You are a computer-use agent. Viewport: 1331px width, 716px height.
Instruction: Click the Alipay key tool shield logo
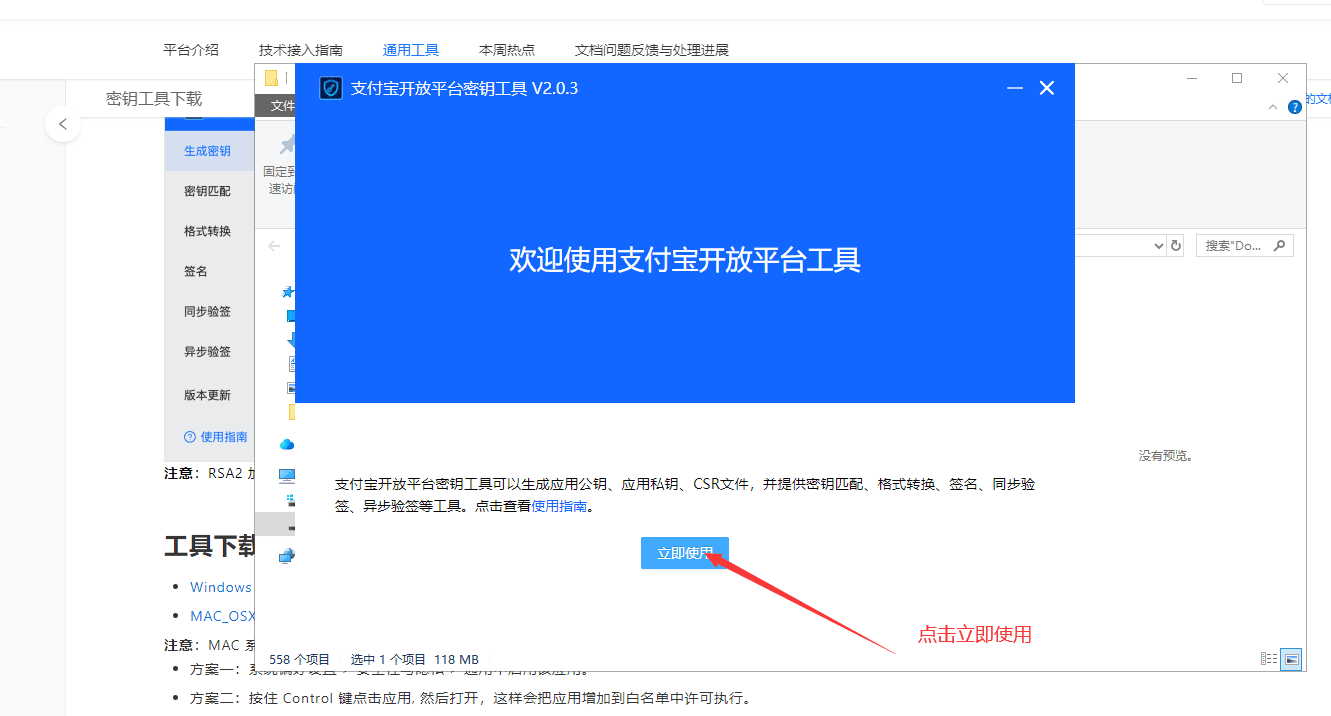click(331, 88)
